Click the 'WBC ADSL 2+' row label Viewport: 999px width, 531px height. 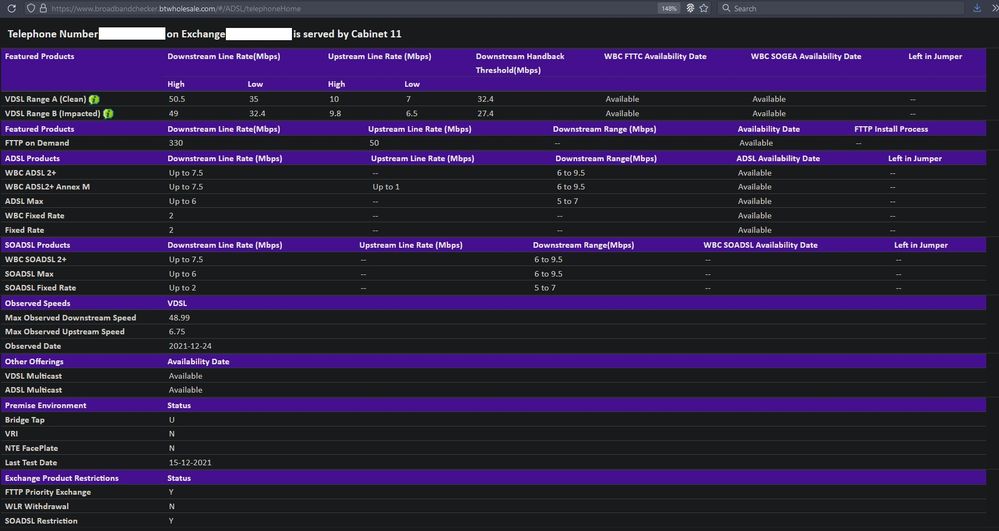[x=31, y=173]
